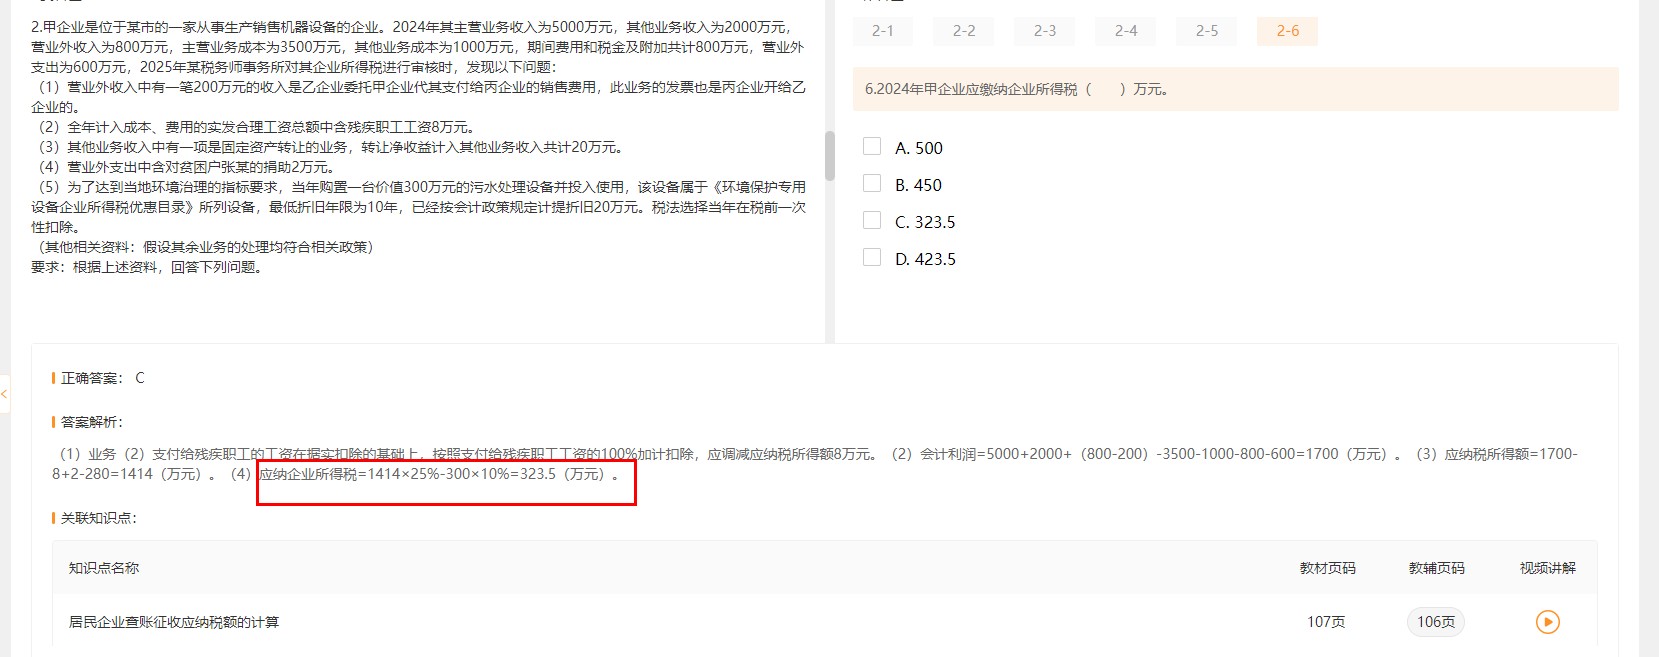Viewport: 1659px width, 657px height.
Task: Click the question panel vertical scrollbar
Action: point(829,156)
